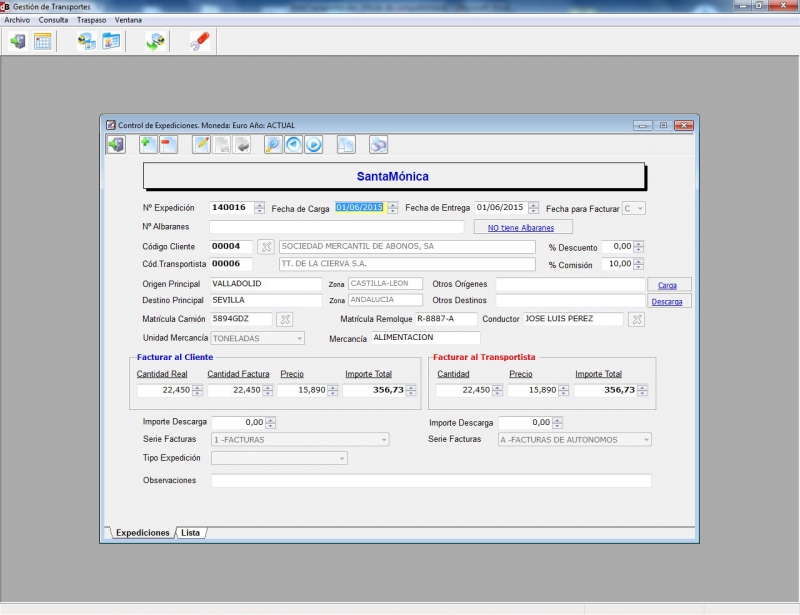Click the 'NO tiene Albaranes' button
800x615 pixels.
point(520,228)
